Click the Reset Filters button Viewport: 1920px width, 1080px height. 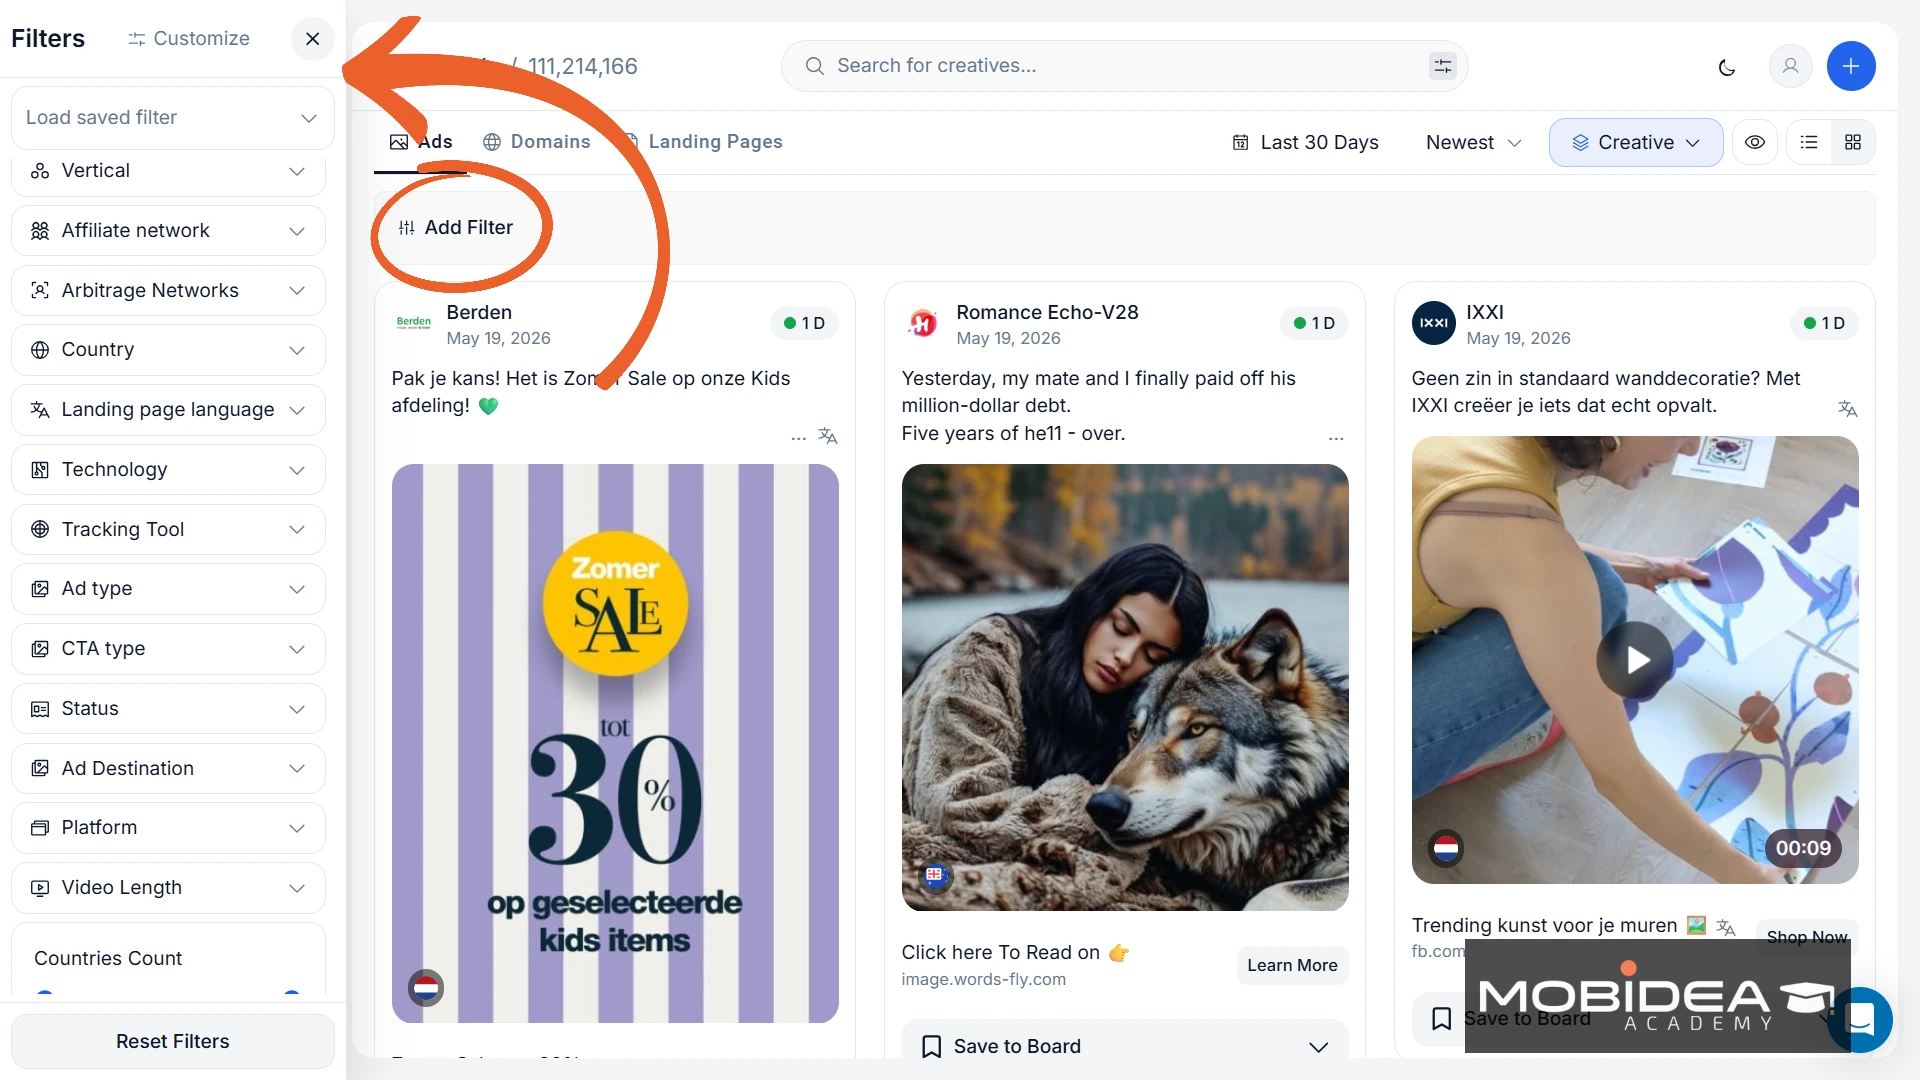pyautogui.click(x=172, y=1041)
